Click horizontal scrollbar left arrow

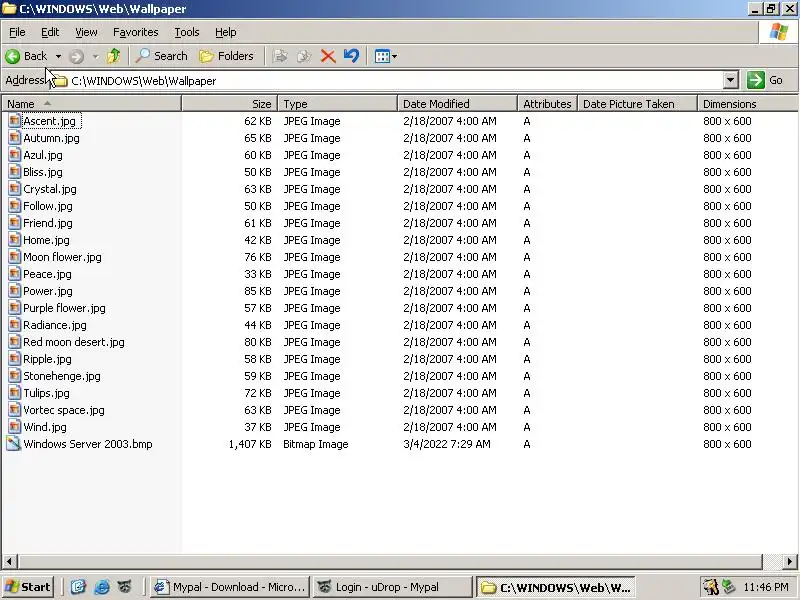point(9,561)
